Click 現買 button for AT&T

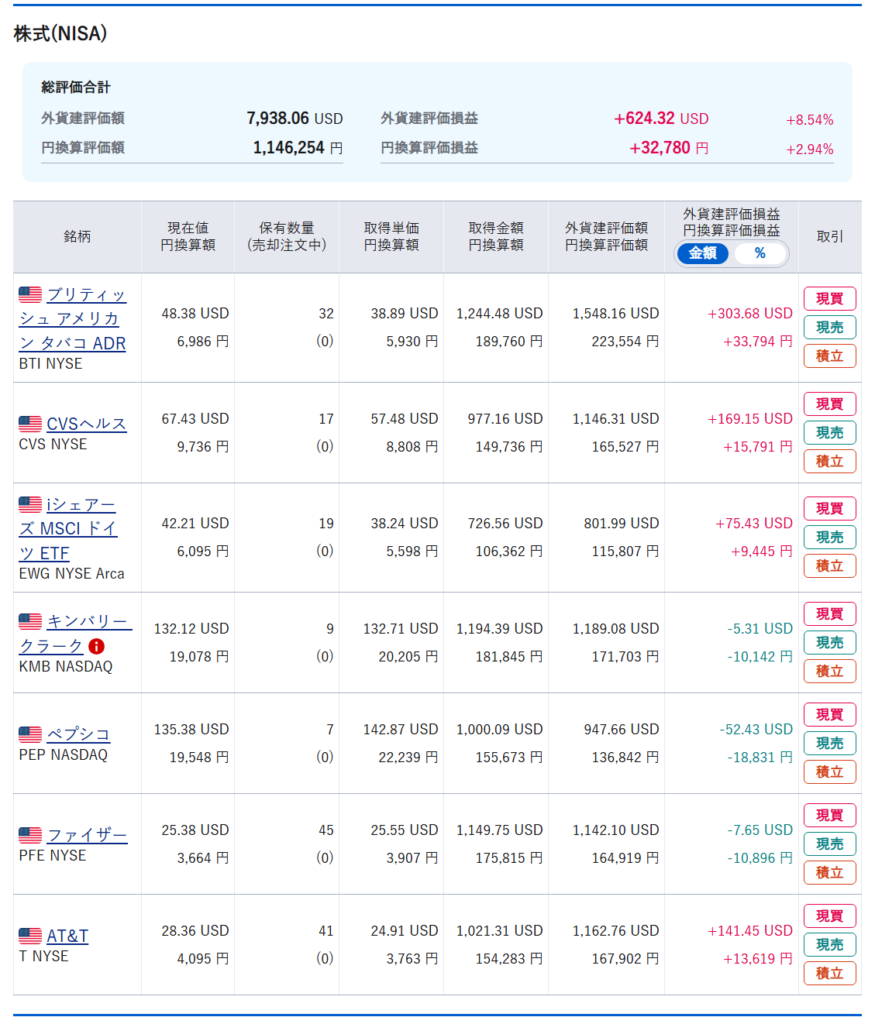[829, 916]
